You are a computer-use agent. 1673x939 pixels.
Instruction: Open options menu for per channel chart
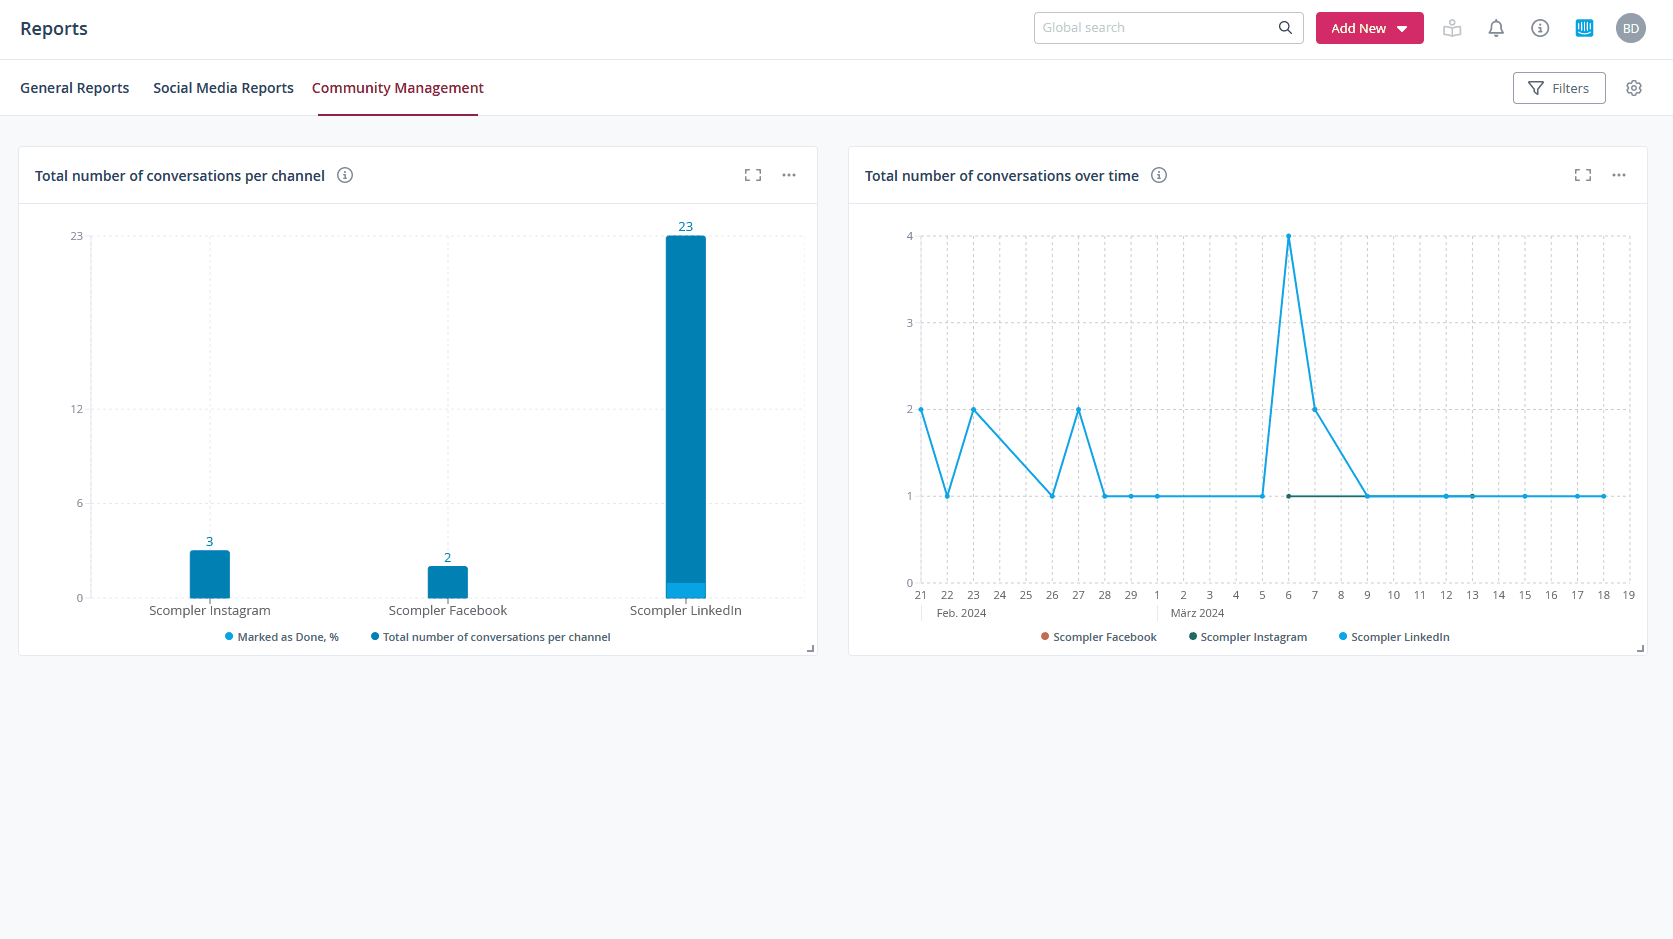tap(789, 175)
